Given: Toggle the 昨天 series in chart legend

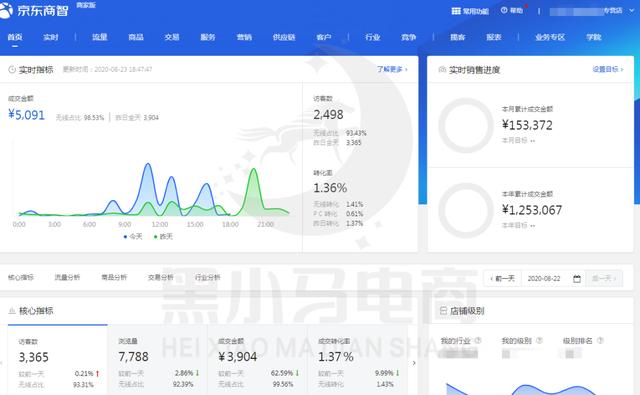Looking at the screenshot, I should point(163,237).
